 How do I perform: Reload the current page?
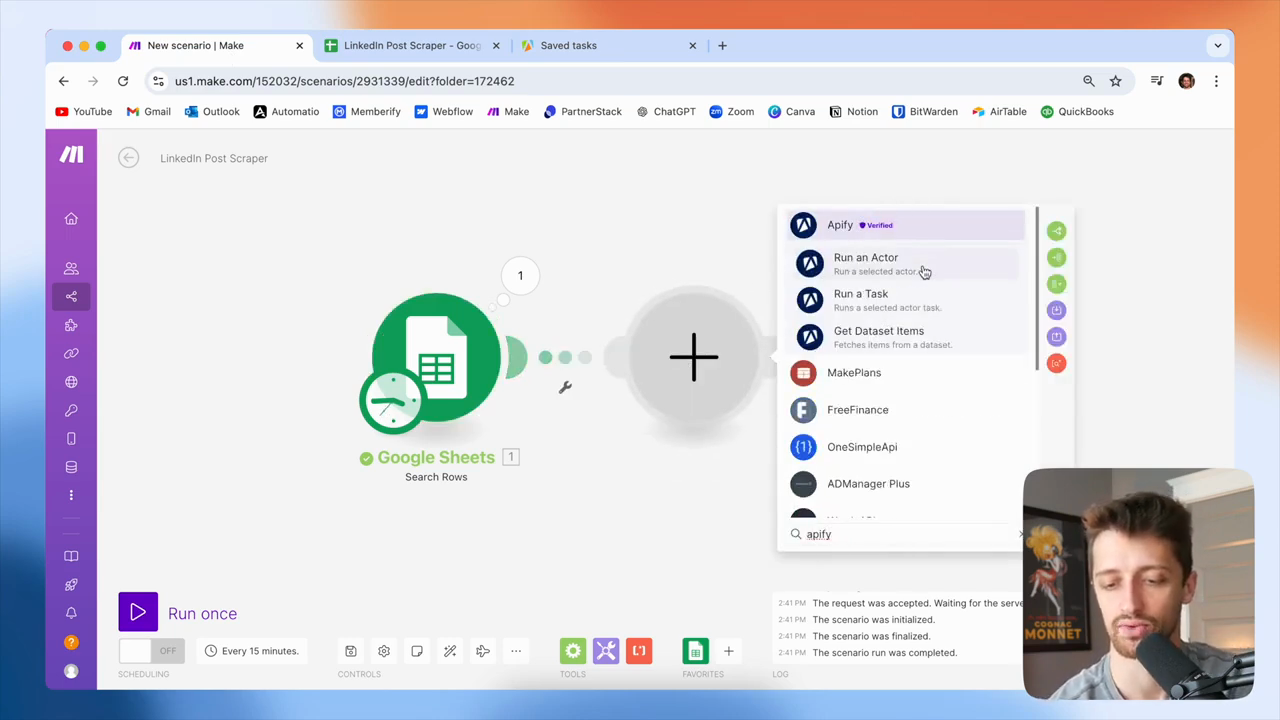pos(123,81)
